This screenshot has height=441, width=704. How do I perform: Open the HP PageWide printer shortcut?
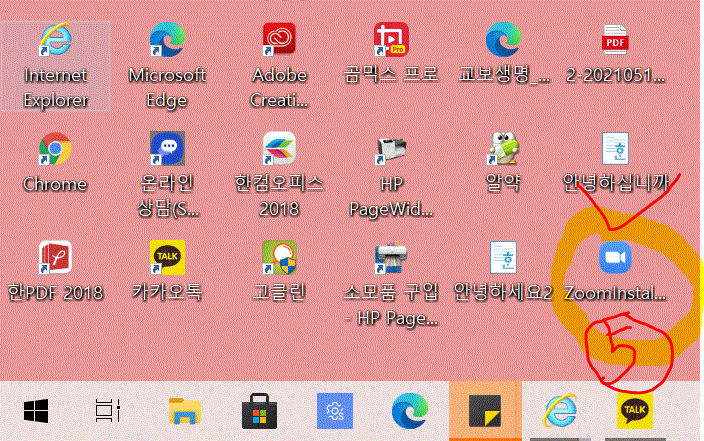click(x=391, y=175)
